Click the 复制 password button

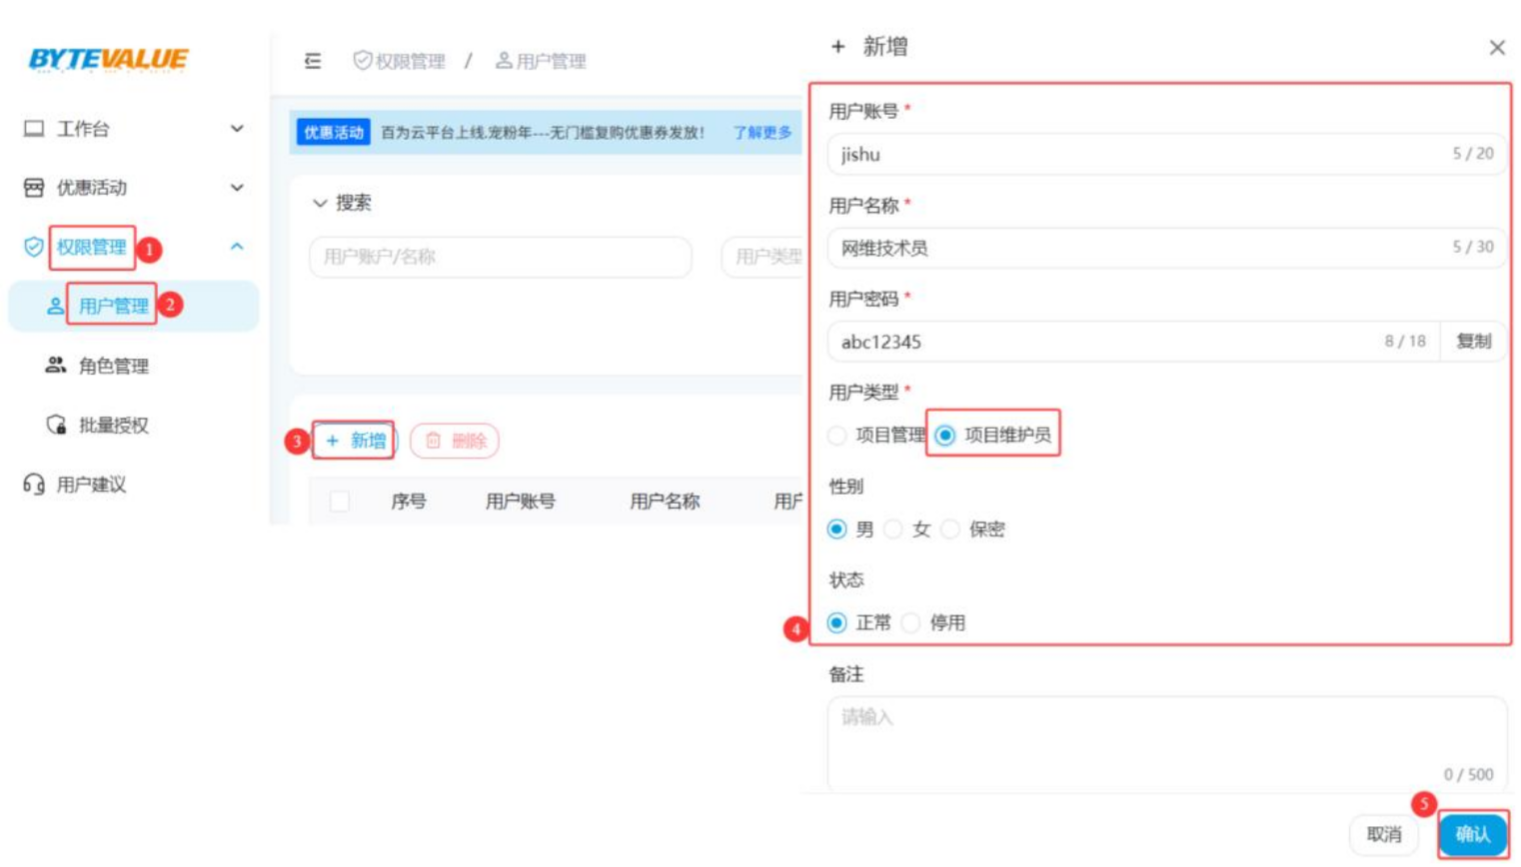(x=1473, y=342)
